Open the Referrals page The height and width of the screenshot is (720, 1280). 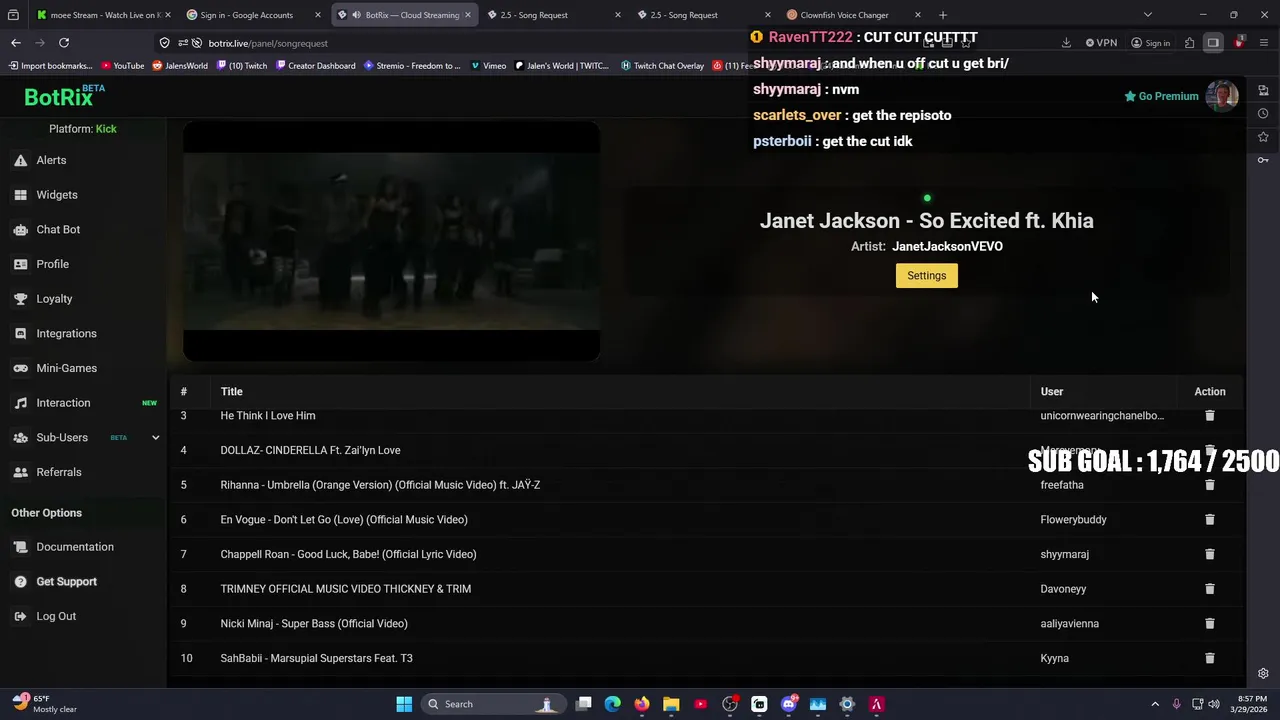(58, 472)
